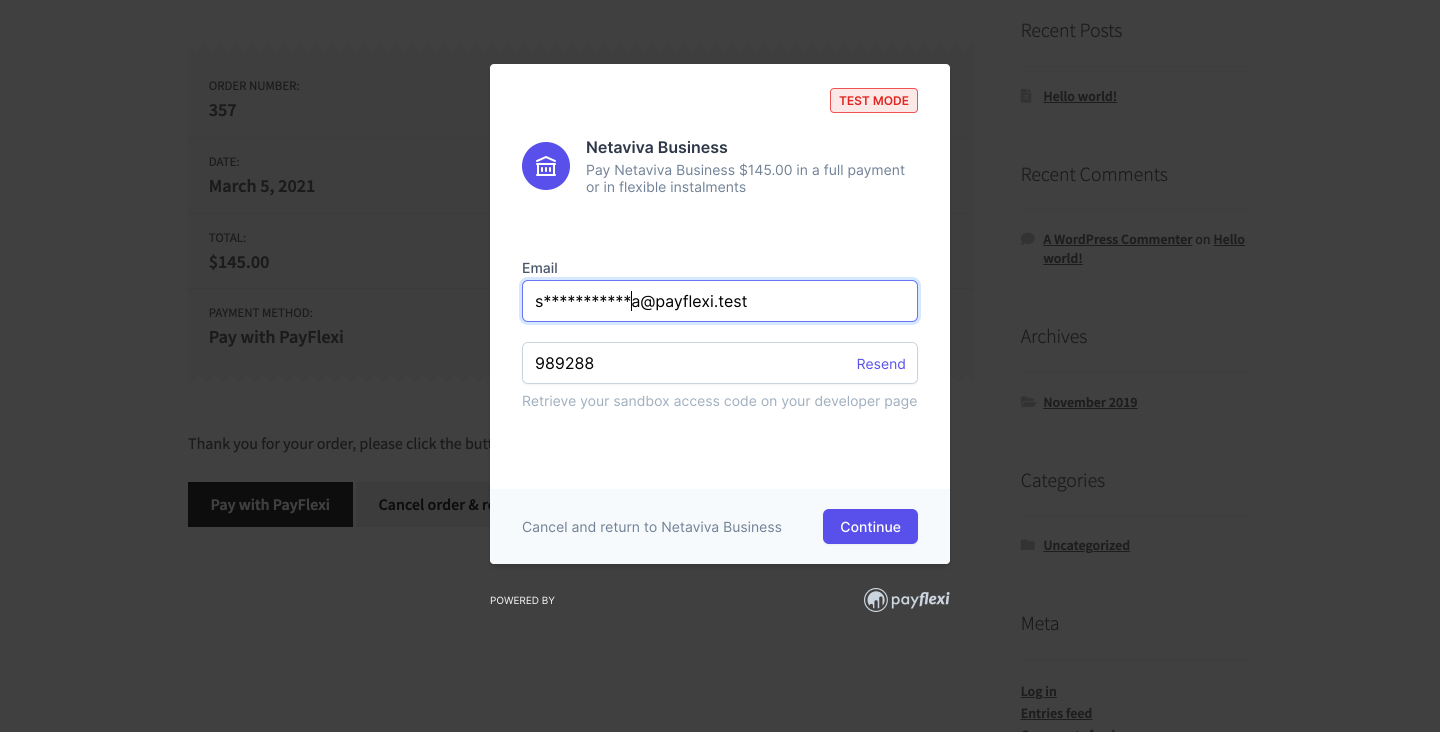Open the Uncategorized category link

[1086, 545]
